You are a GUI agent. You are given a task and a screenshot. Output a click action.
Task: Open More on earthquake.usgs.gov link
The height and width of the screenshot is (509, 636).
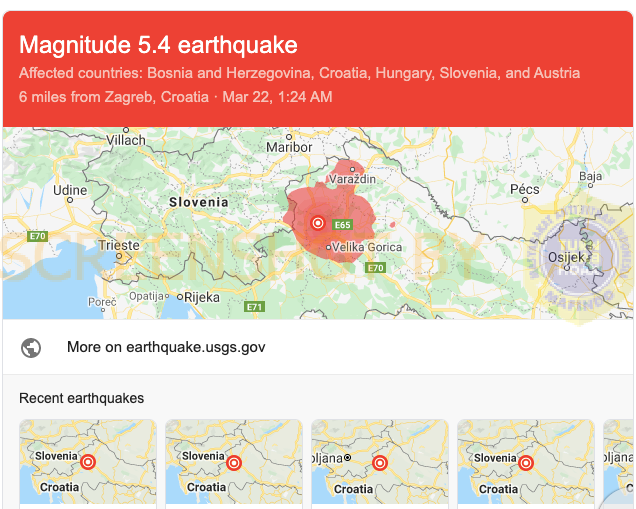coord(166,347)
